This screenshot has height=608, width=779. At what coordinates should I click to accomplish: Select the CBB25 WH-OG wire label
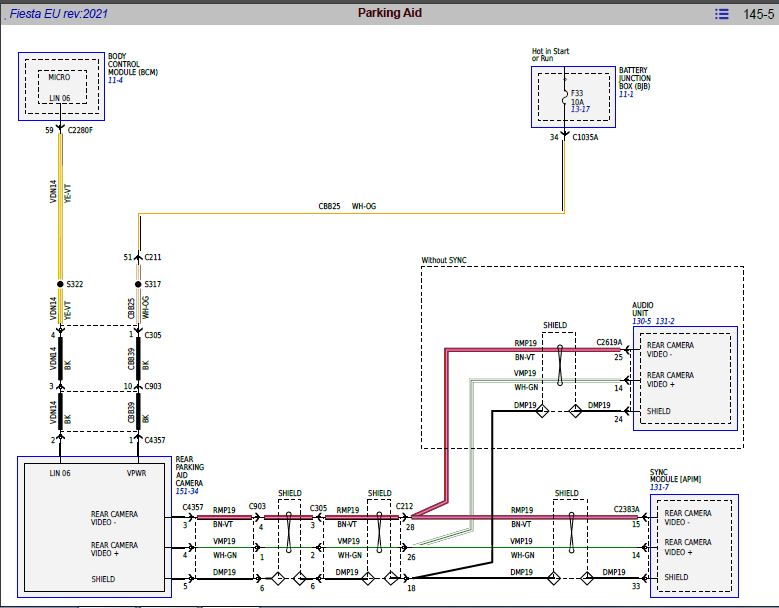coord(347,206)
